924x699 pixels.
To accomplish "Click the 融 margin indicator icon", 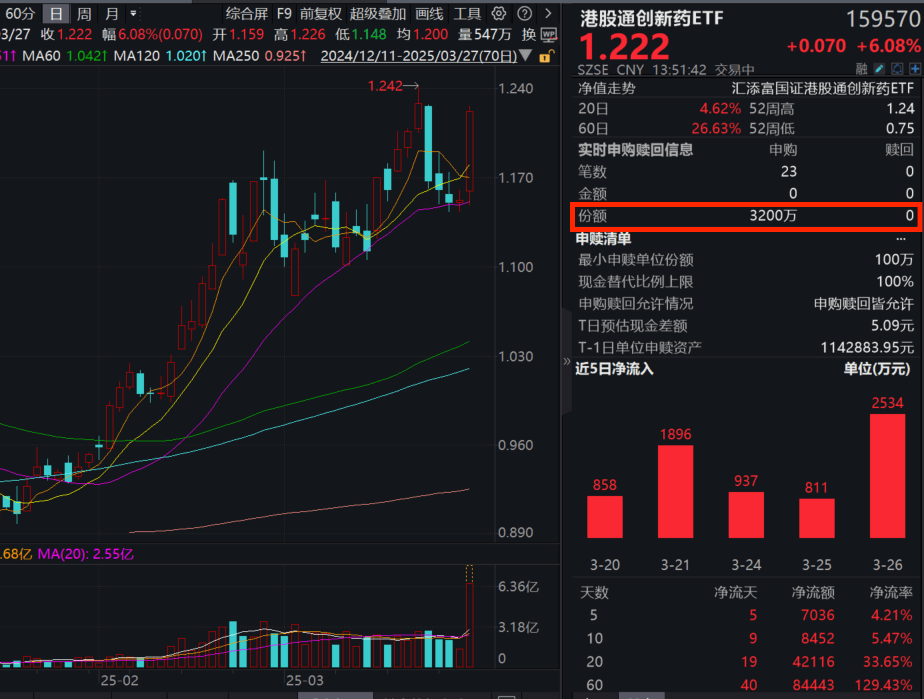I will tap(863, 68).
